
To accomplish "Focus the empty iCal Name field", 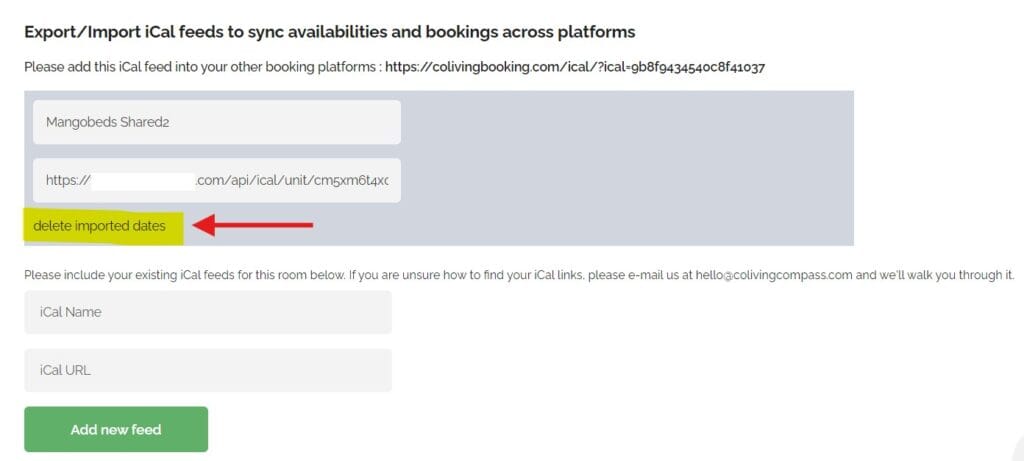I will [208, 312].
